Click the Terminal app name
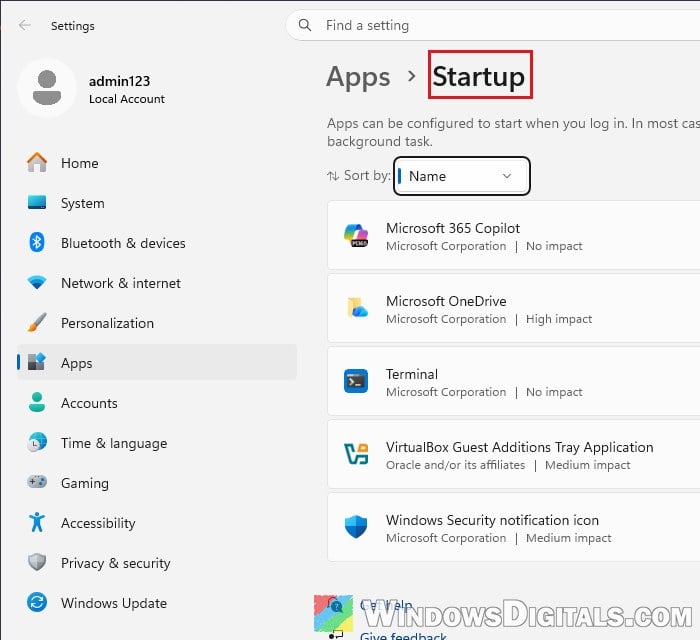This screenshot has width=700, height=640. pos(412,374)
